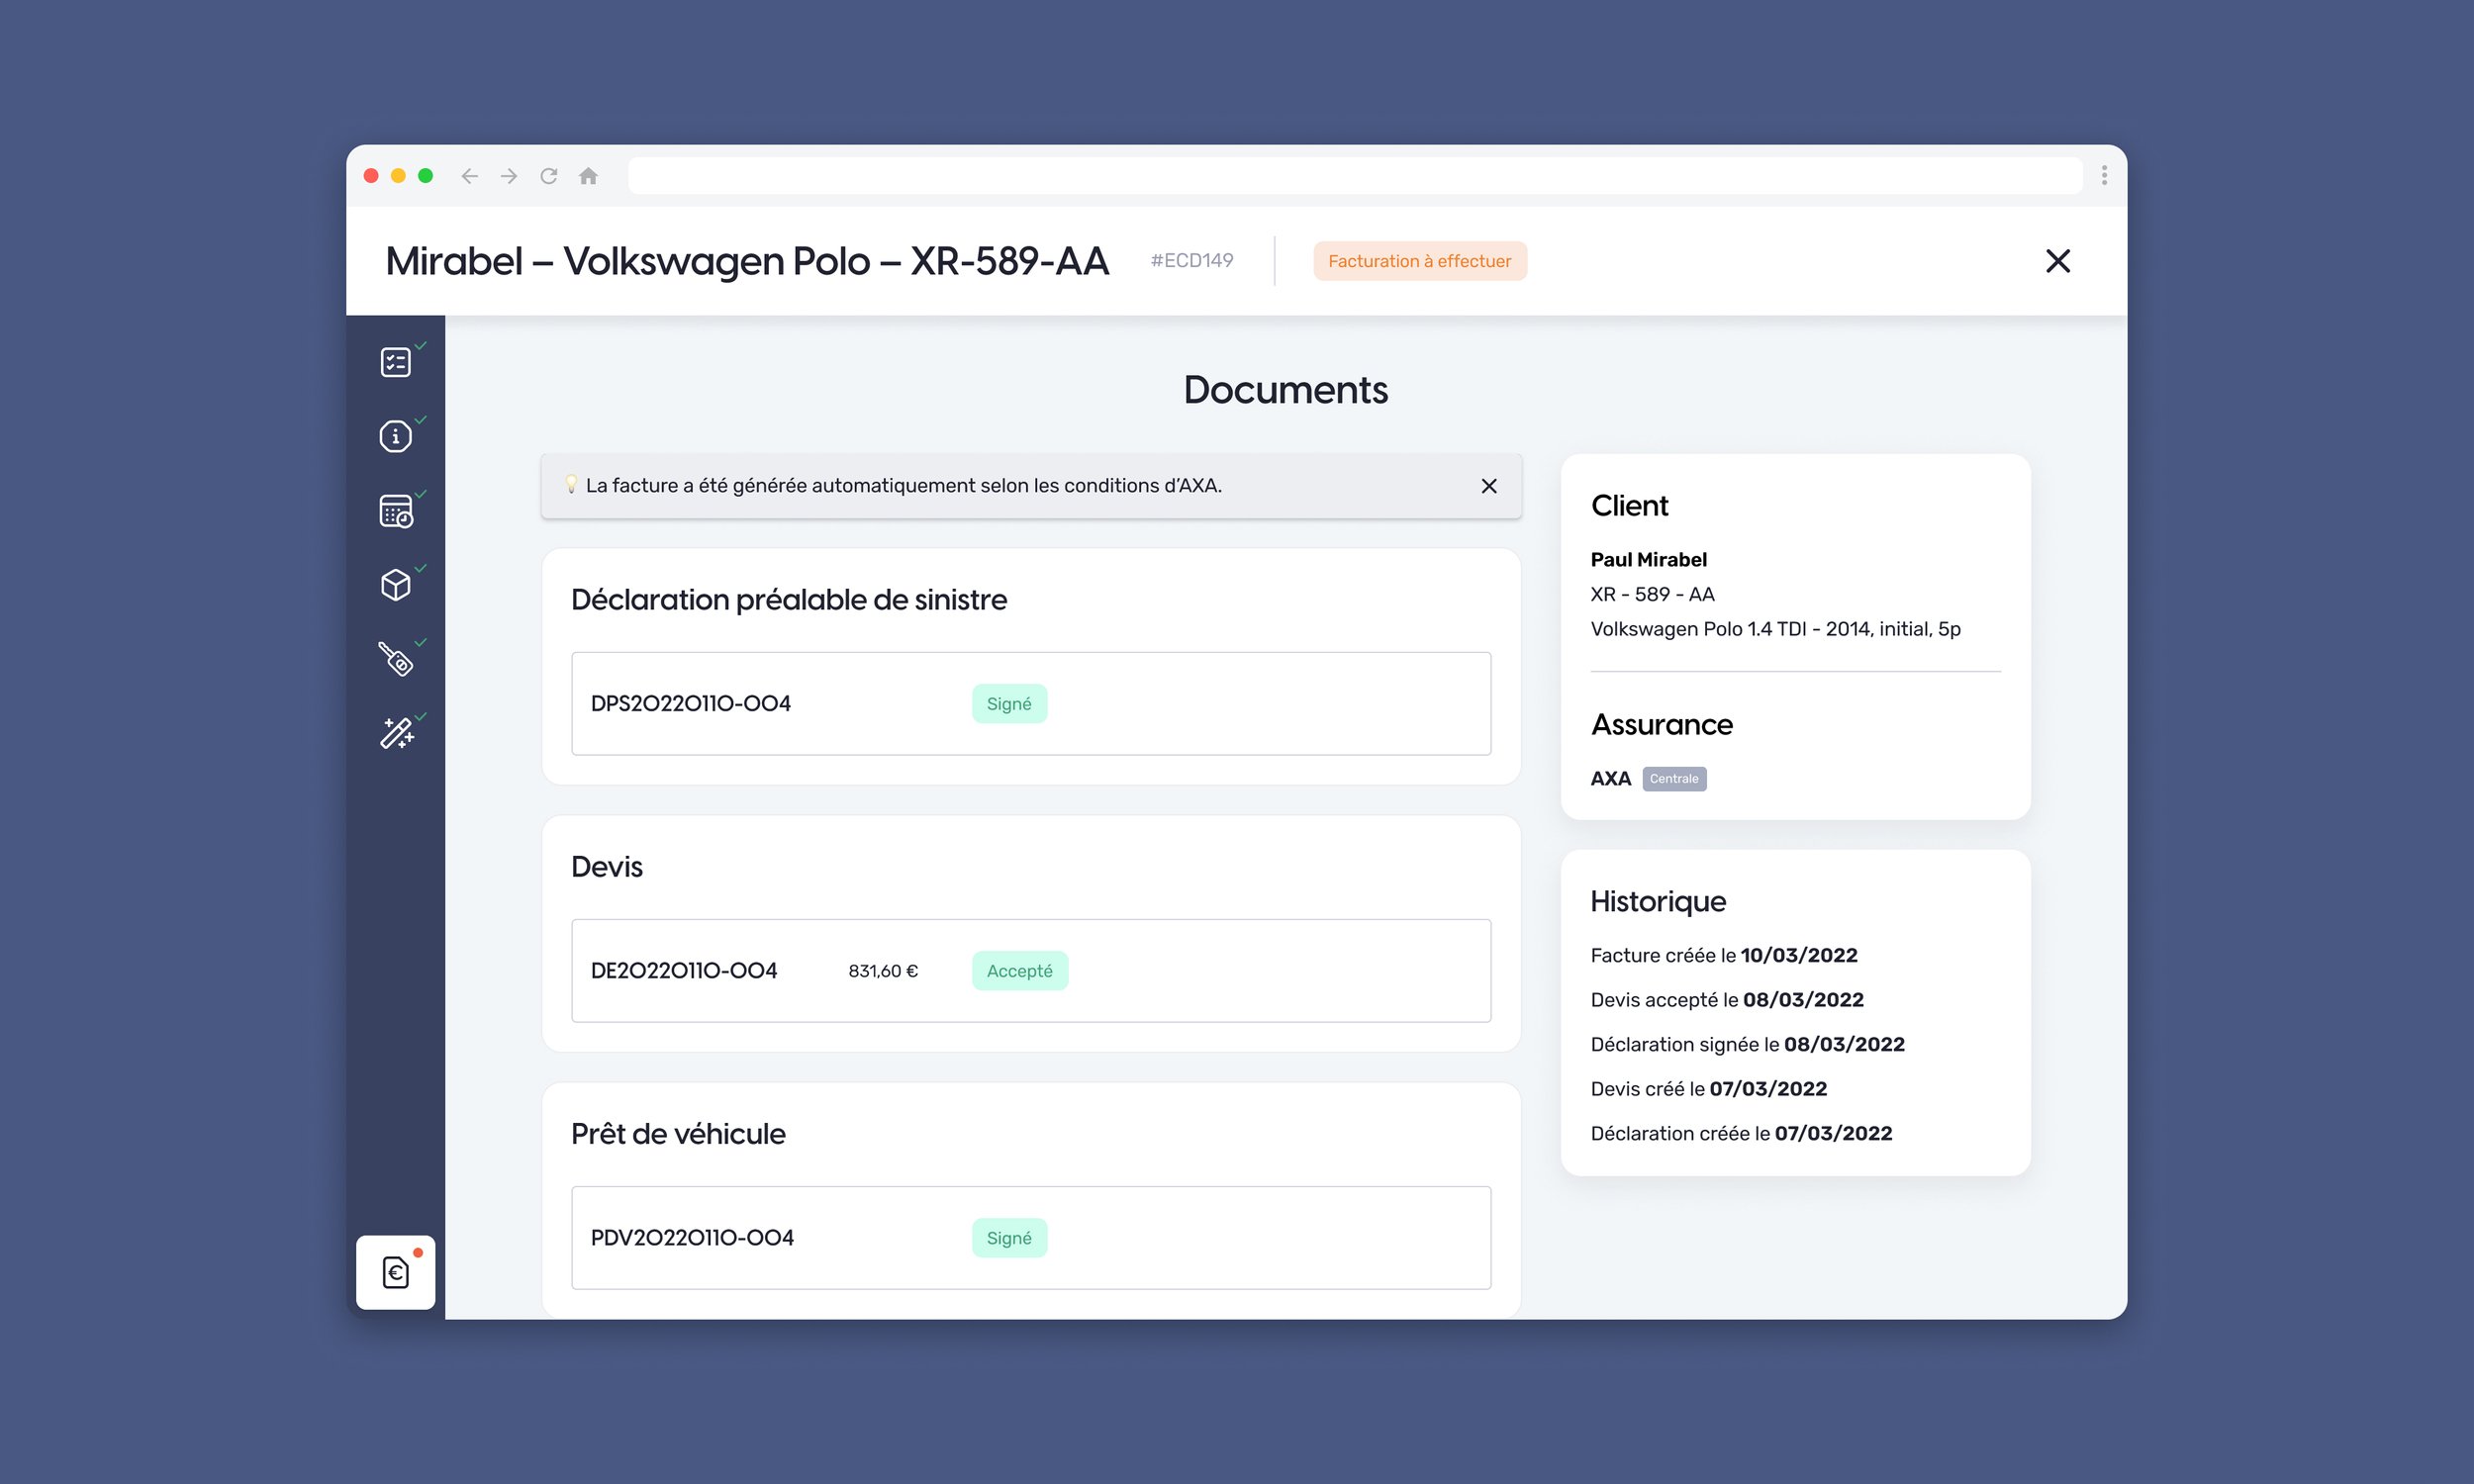This screenshot has width=2474, height=1484.
Task: Click the browser address bar
Action: click(1355, 176)
